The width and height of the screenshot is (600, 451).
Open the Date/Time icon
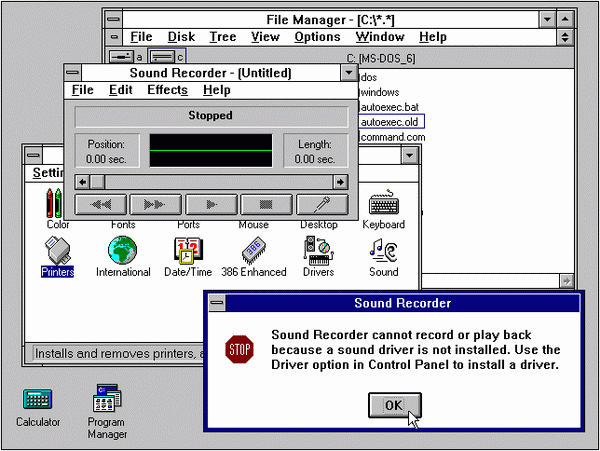click(x=188, y=251)
